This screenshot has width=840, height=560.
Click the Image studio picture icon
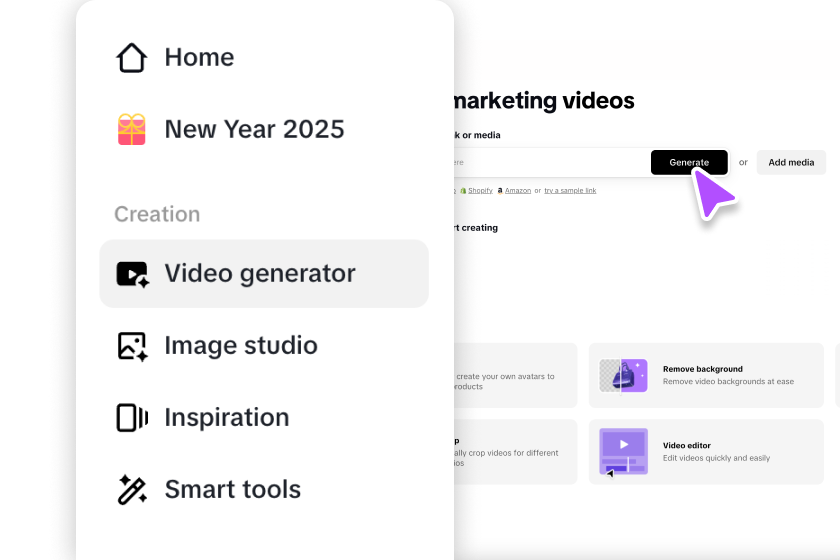pyautogui.click(x=132, y=346)
